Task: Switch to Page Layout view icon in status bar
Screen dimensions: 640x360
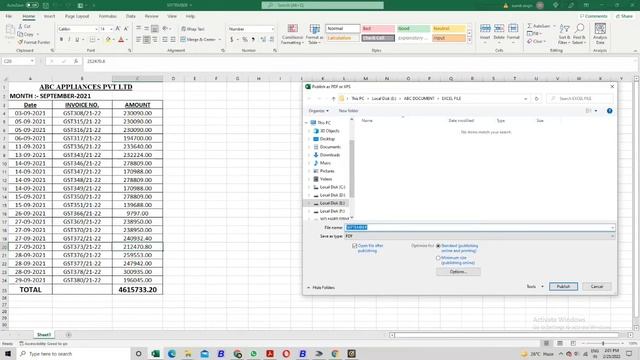Action: [x=560, y=343]
